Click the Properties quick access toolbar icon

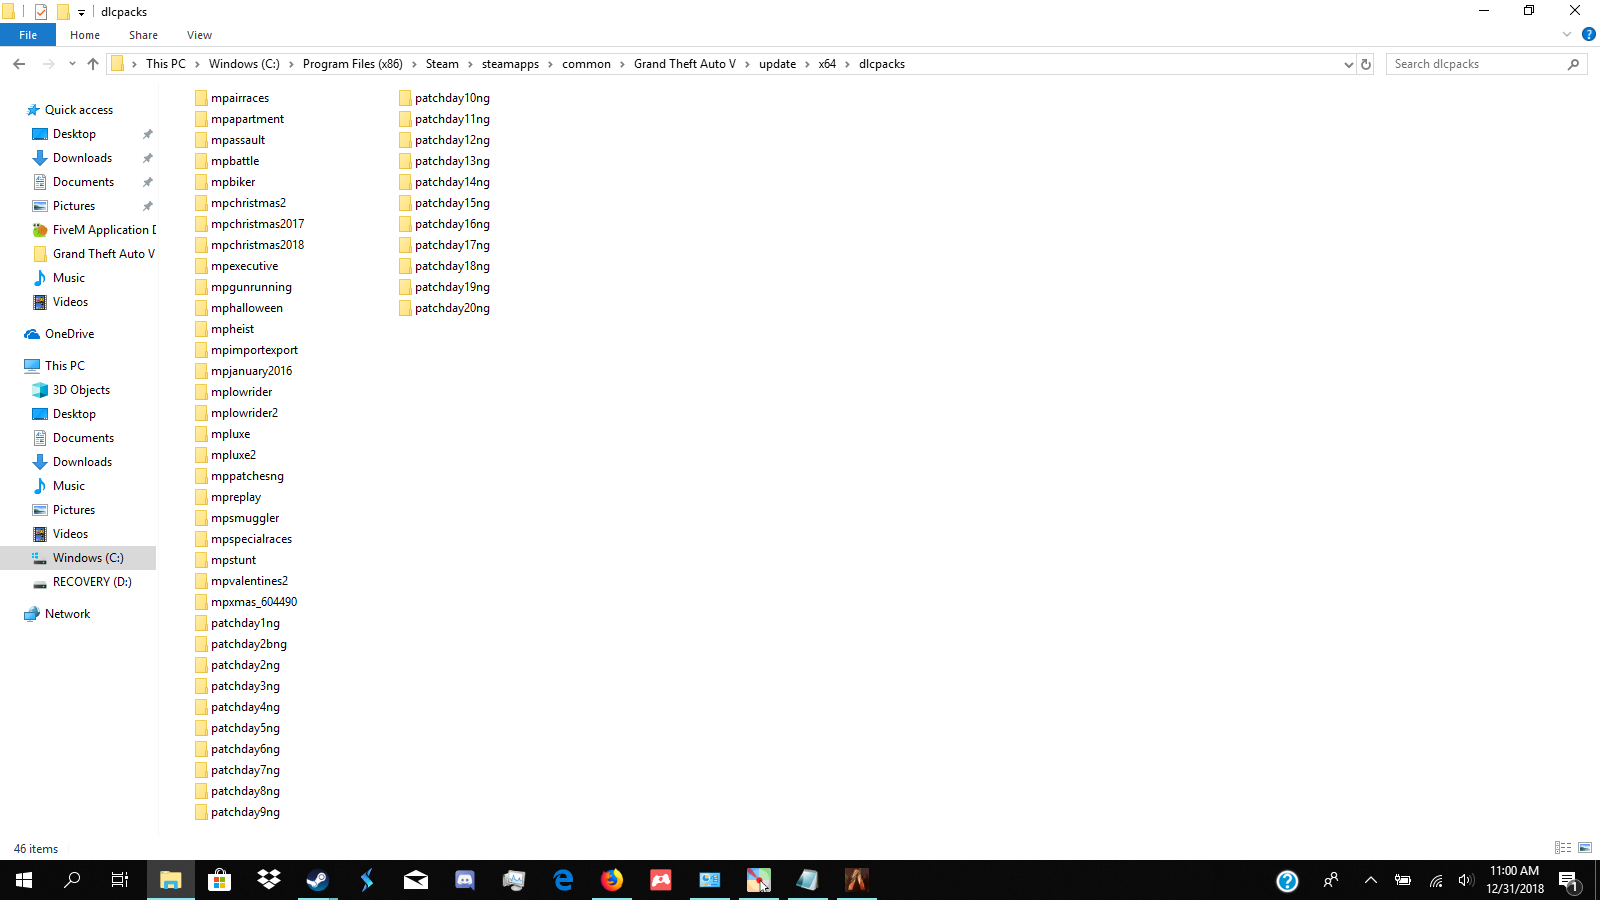[x=41, y=12]
